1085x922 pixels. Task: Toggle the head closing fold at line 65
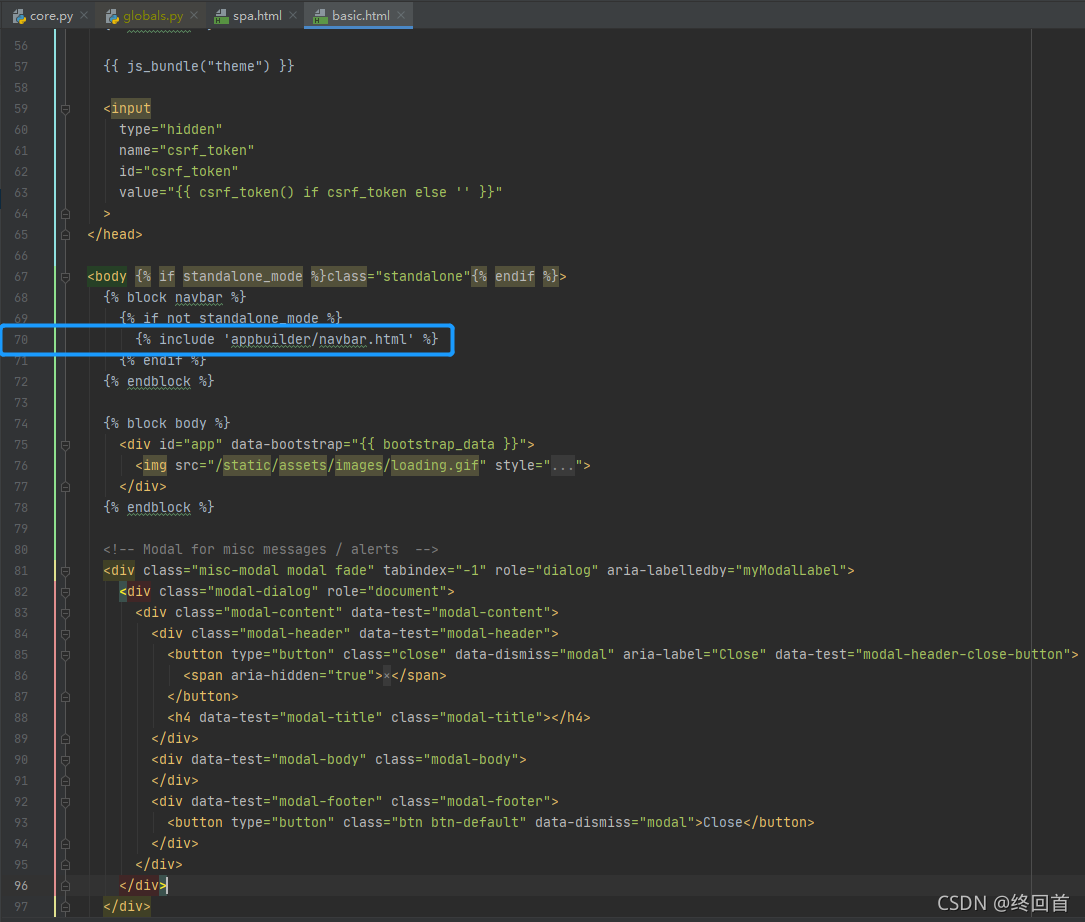tap(65, 235)
